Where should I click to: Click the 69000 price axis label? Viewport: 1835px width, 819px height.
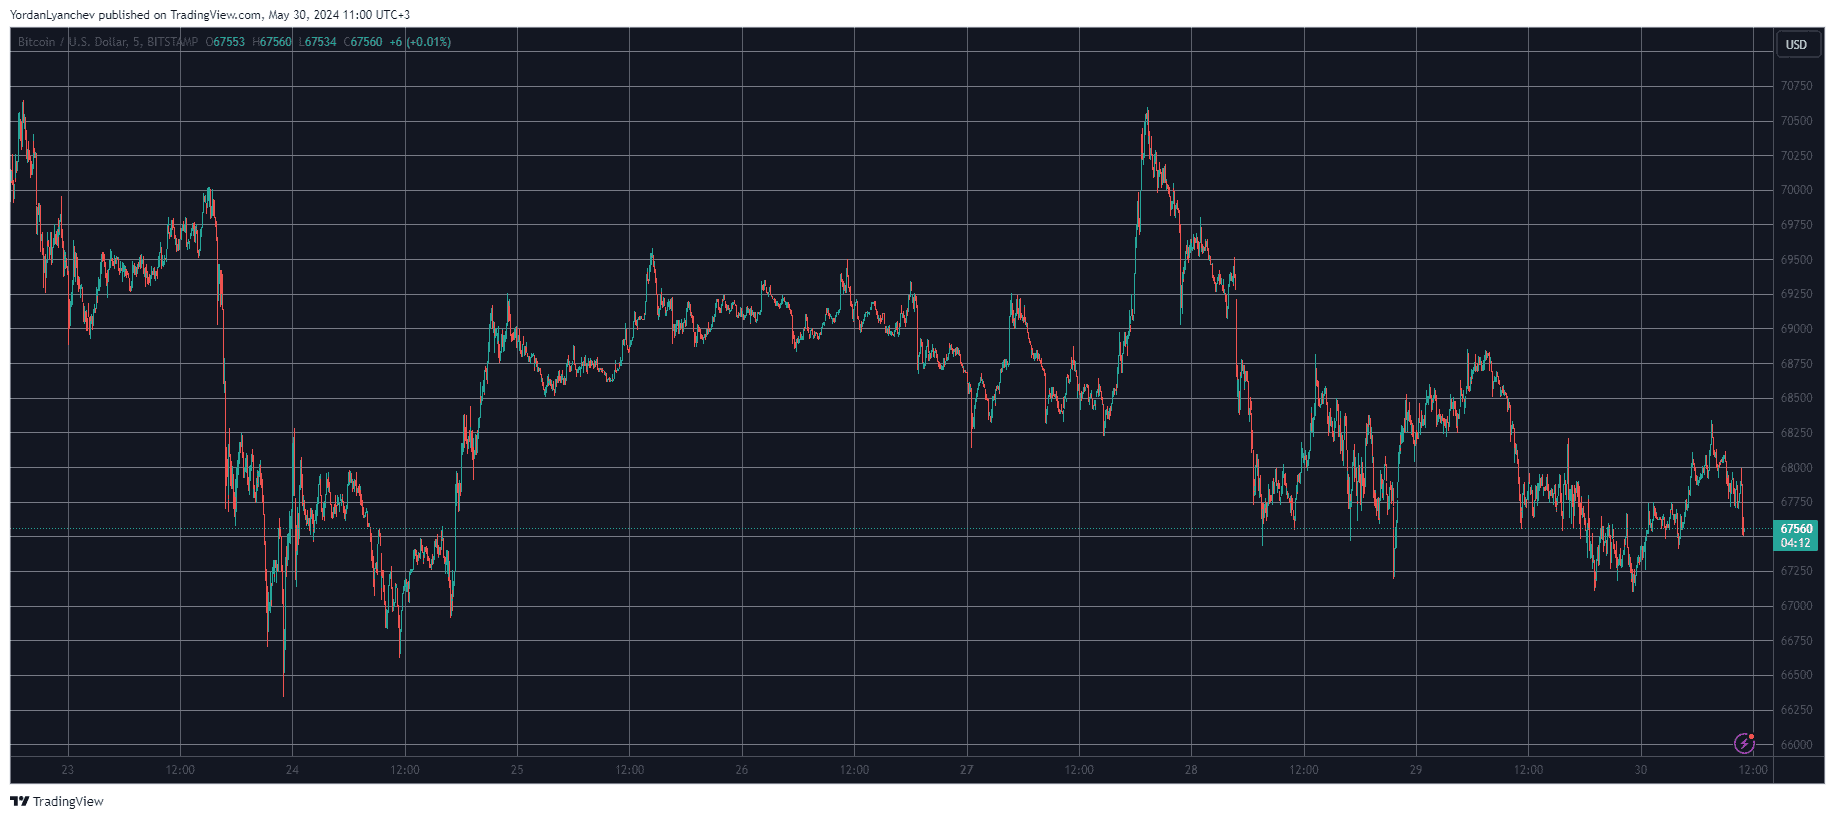(x=1796, y=329)
